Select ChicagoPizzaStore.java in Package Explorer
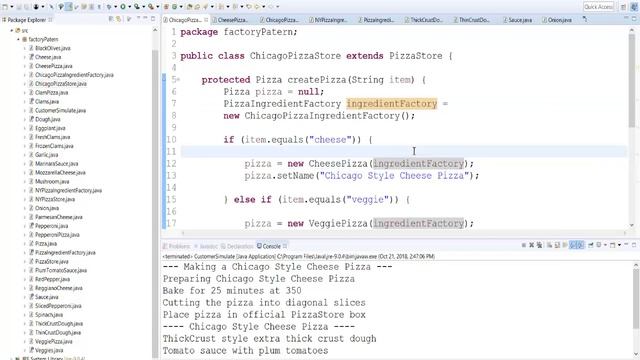This screenshot has width=640, height=360. pos(61,84)
